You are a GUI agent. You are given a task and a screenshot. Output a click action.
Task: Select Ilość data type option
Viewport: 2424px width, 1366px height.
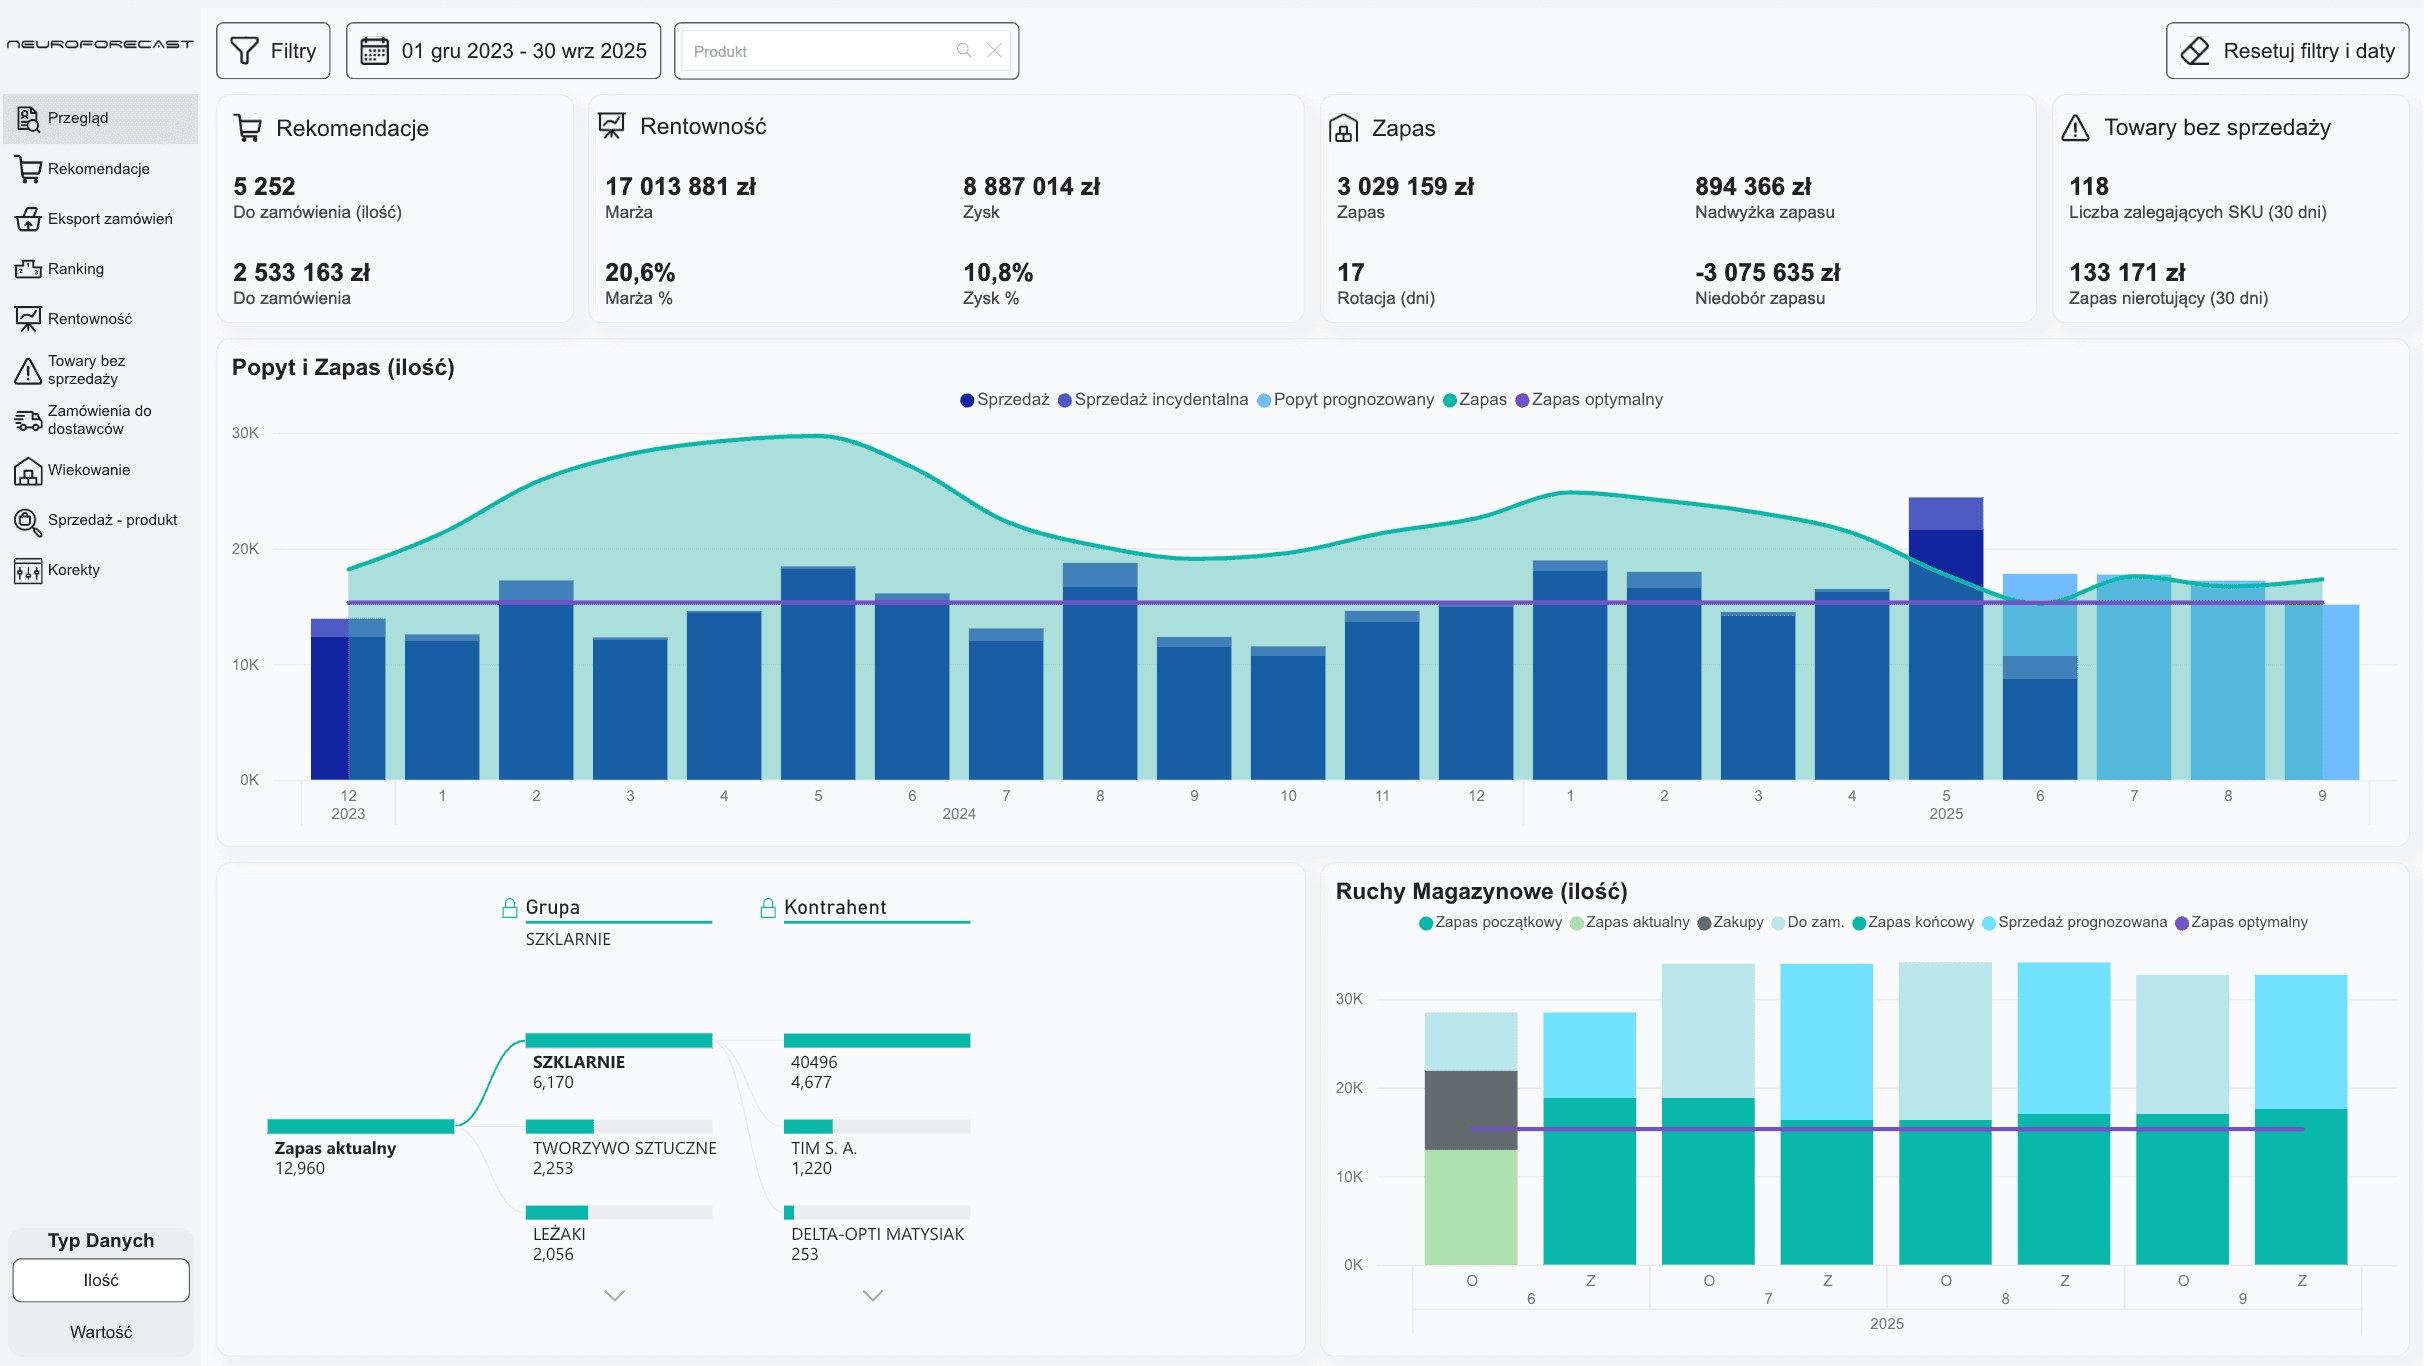point(101,1280)
